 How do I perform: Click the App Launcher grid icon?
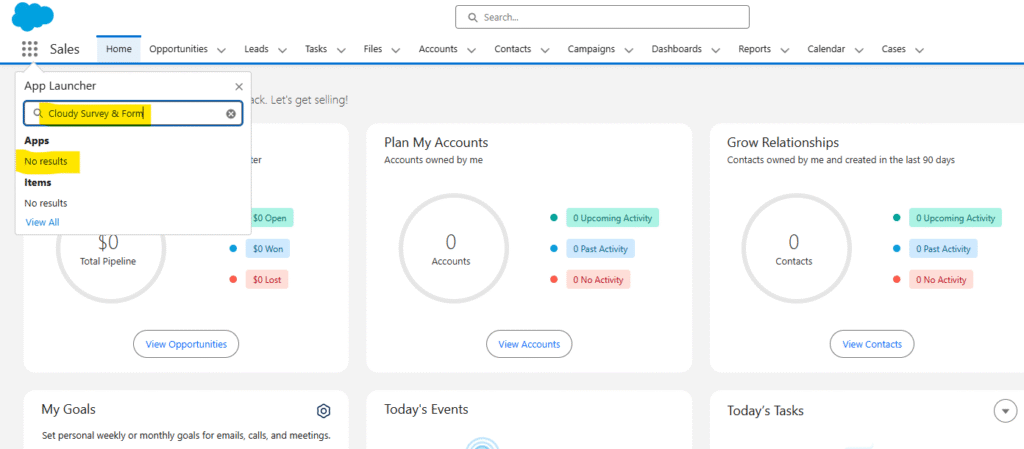(29, 49)
